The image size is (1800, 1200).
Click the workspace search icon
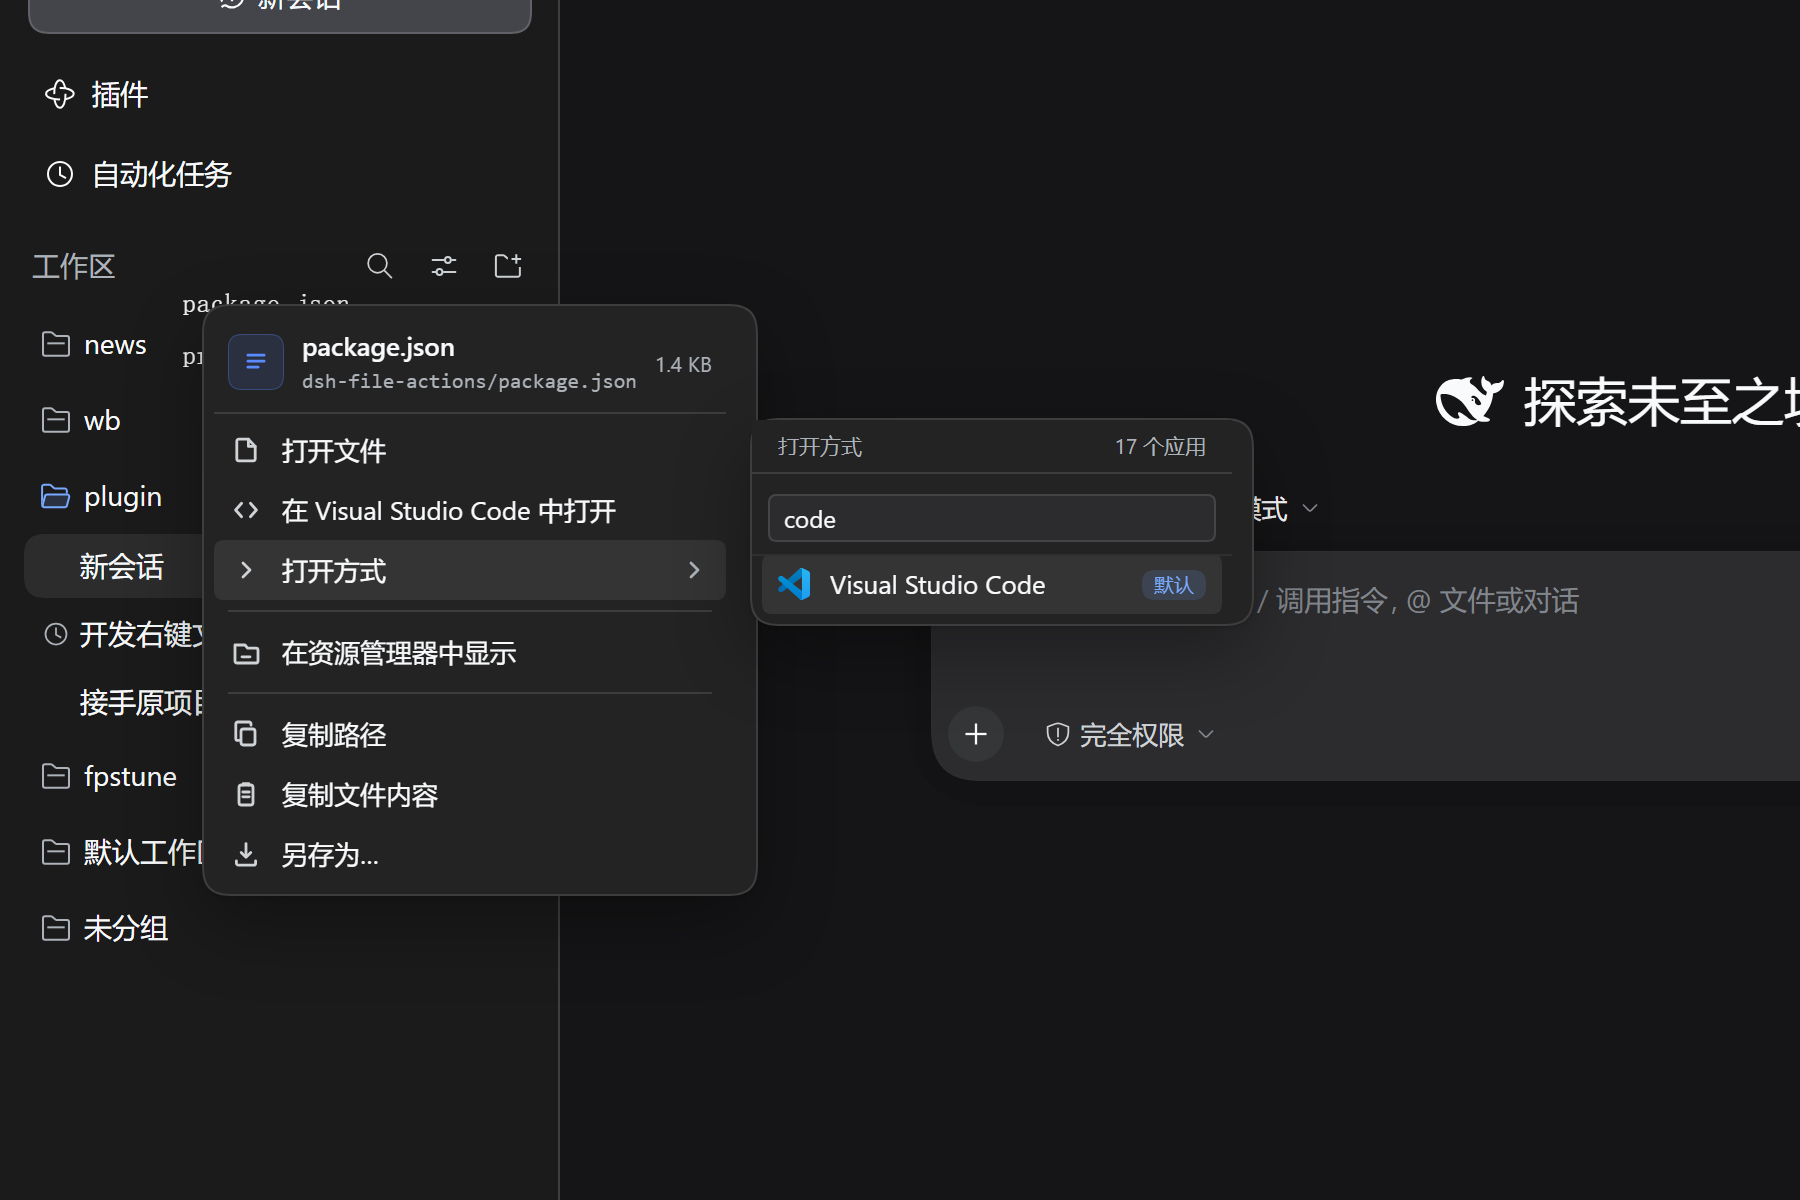pyautogui.click(x=379, y=266)
